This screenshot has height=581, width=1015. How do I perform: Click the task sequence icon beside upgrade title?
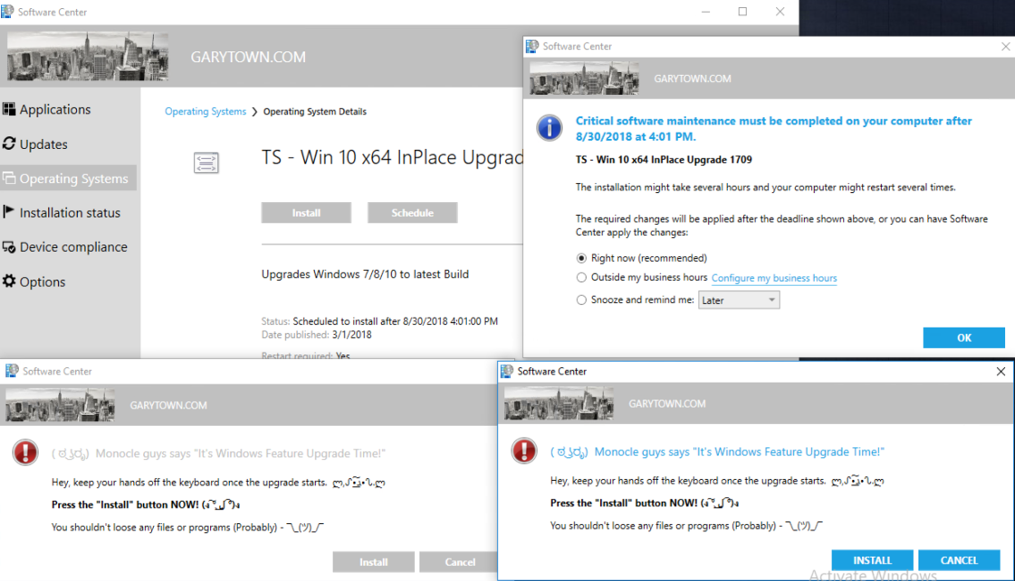pos(206,163)
